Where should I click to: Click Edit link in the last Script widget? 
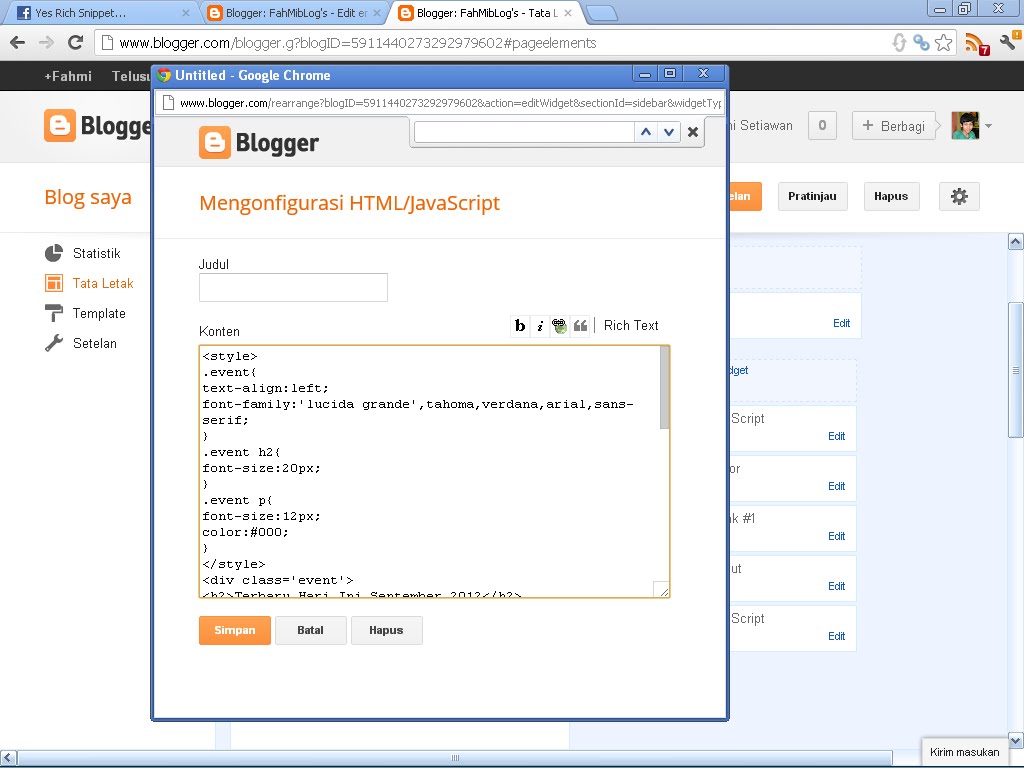tap(837, 636)
